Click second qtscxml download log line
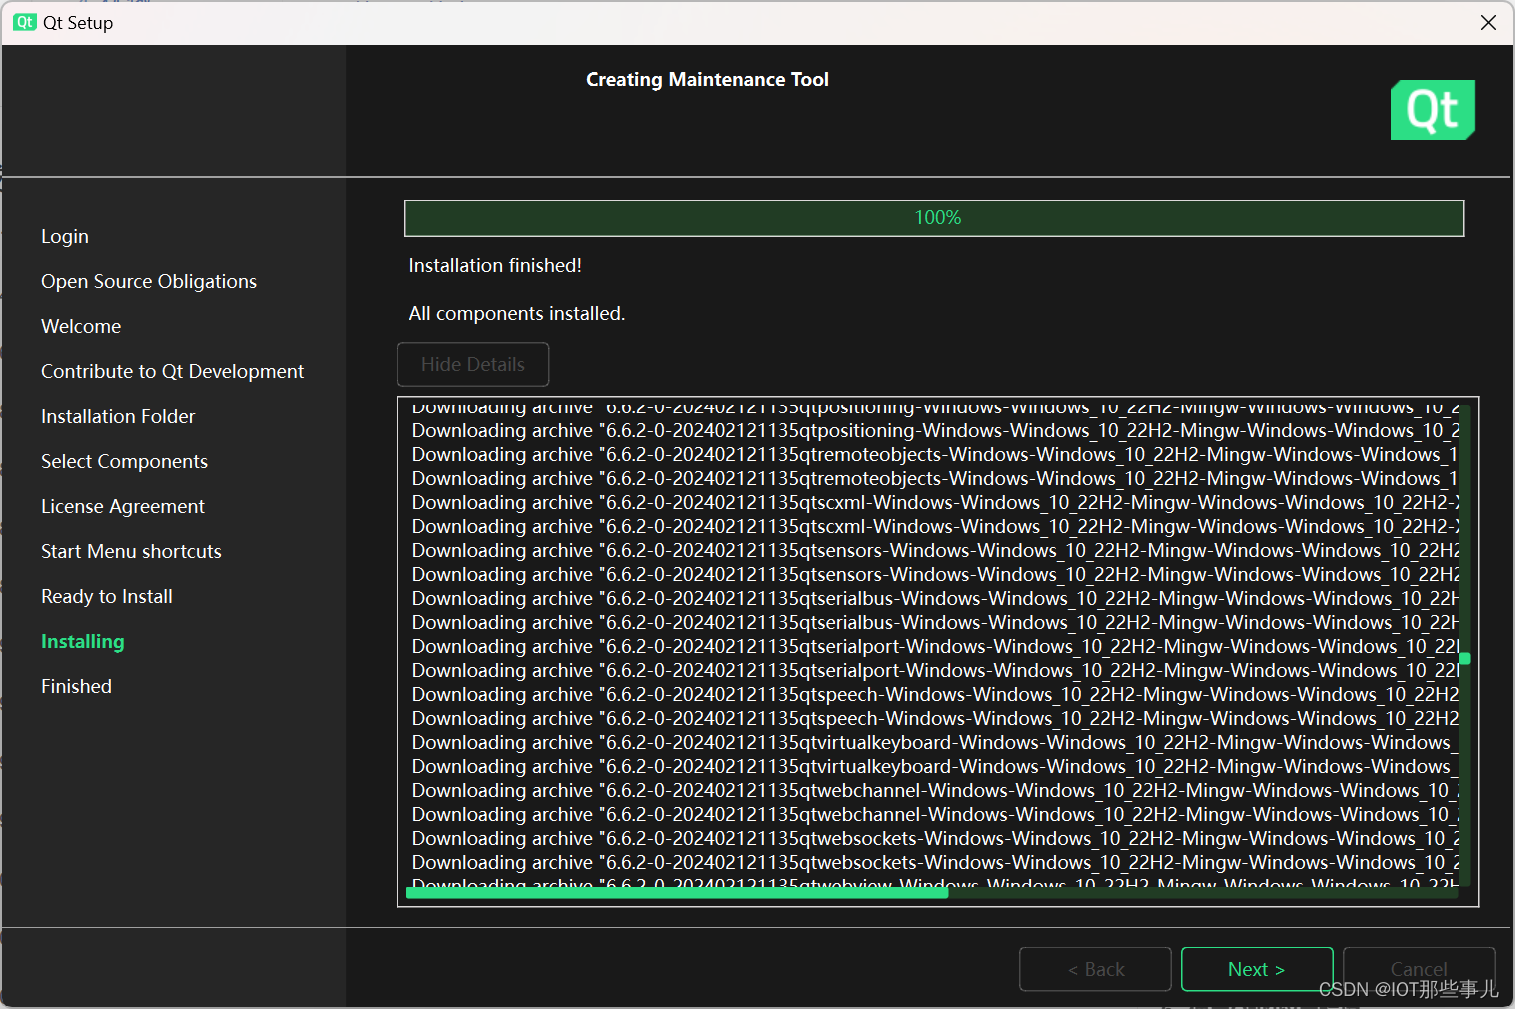This screenshot has width=1515, height=1009. [935, 526]
